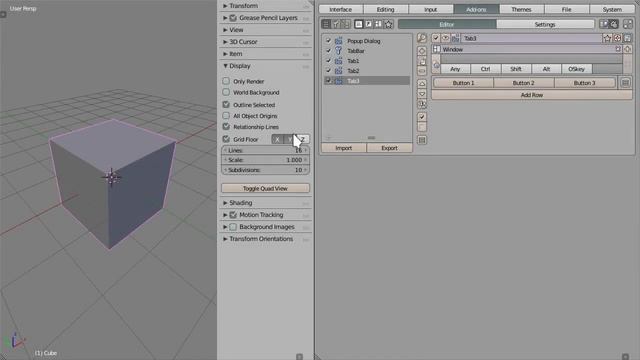Viewport: 640px width, 360px height.
Task: Enable World Background checkbox
Action: (x=226, y=92)
